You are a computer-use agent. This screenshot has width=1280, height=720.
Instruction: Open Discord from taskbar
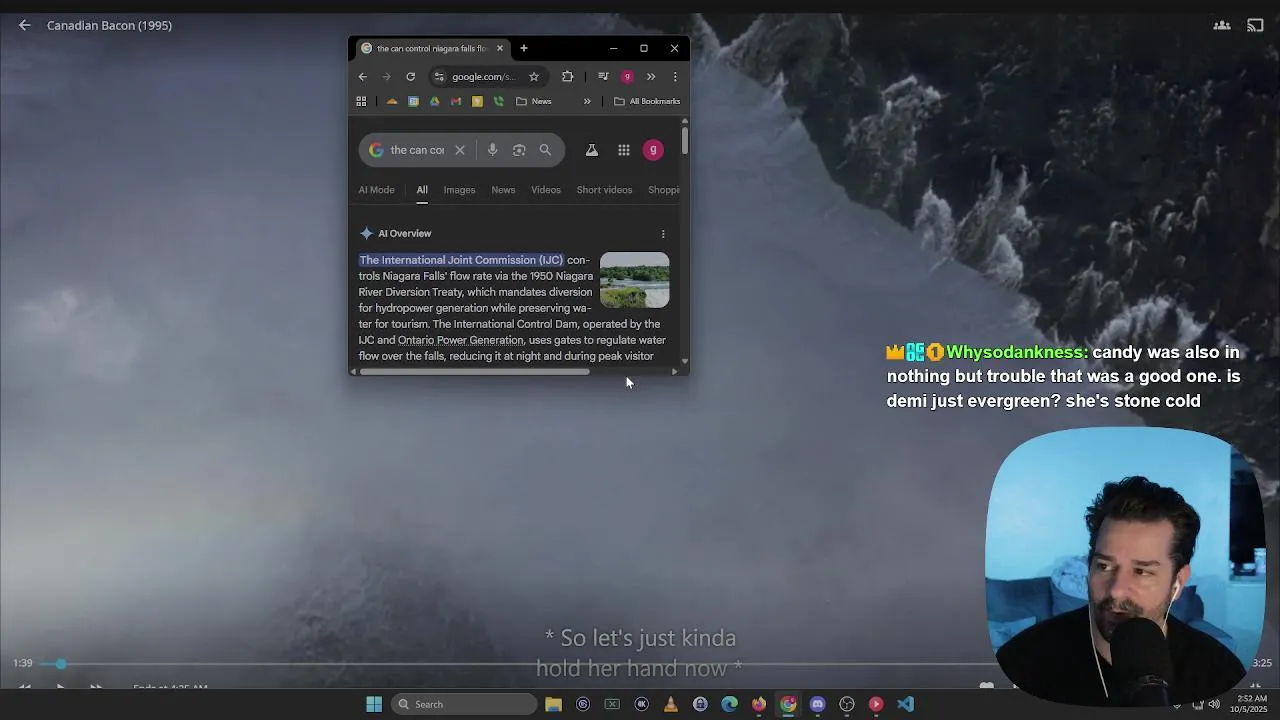pyautogui.click(x=818, y=704)
